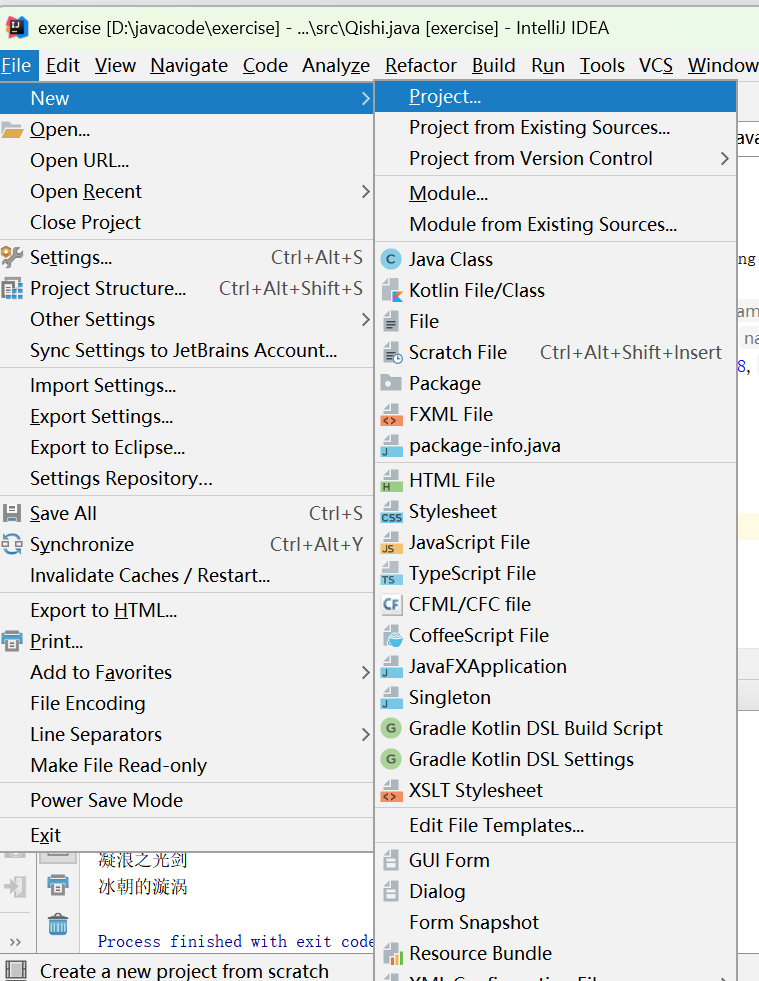Choose Close Project

tap(186, 223)
